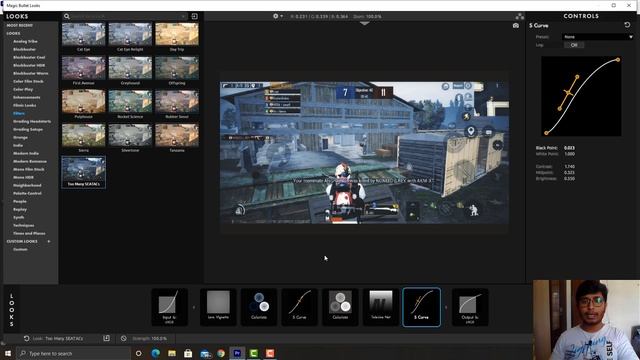This screenshot has width=640, height=360.
Task: Click the game preview image
Action: click(364, 153)
